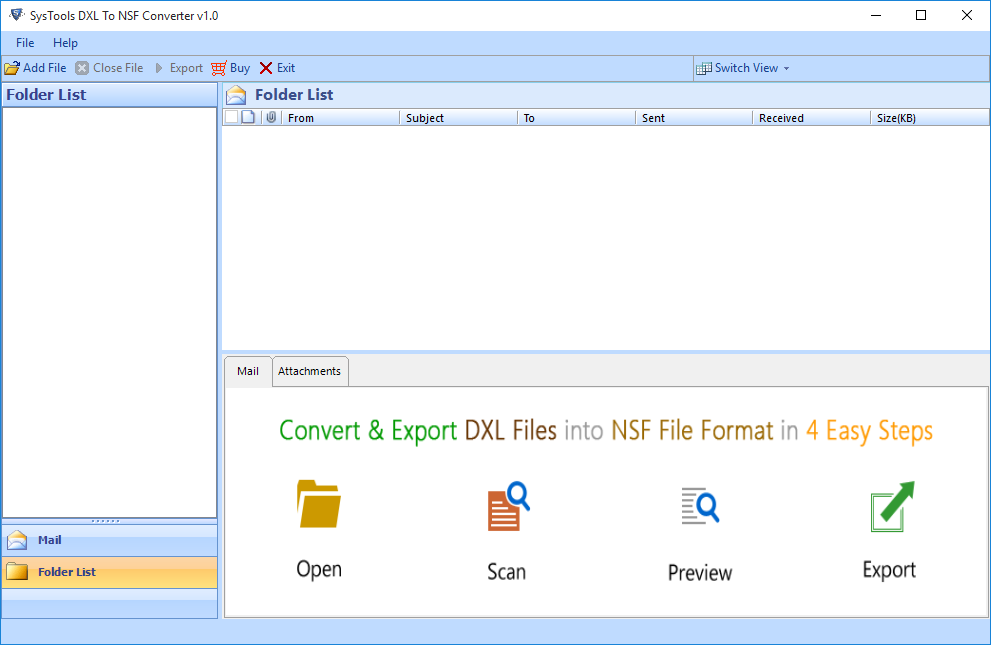This screenshot has height=645, width=991.
Task: Click the green Export arrow step icon
Action: coord(892,507)
